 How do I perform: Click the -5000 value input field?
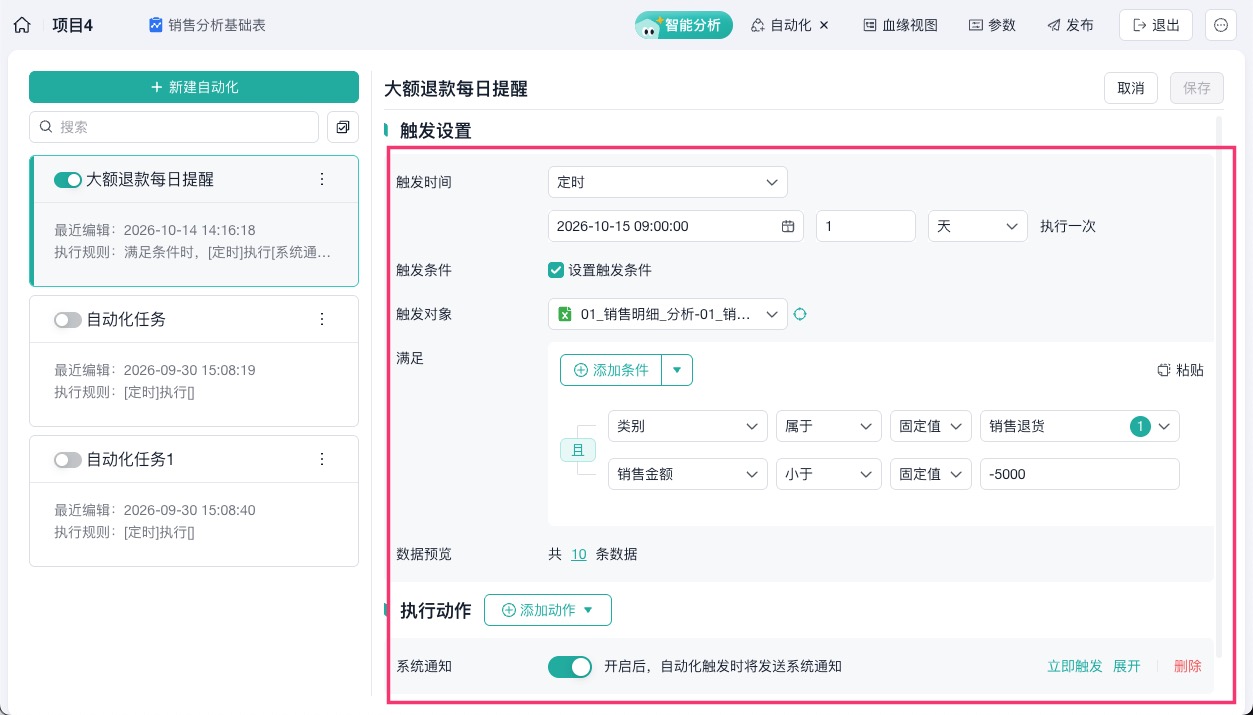coord(1080,474)
